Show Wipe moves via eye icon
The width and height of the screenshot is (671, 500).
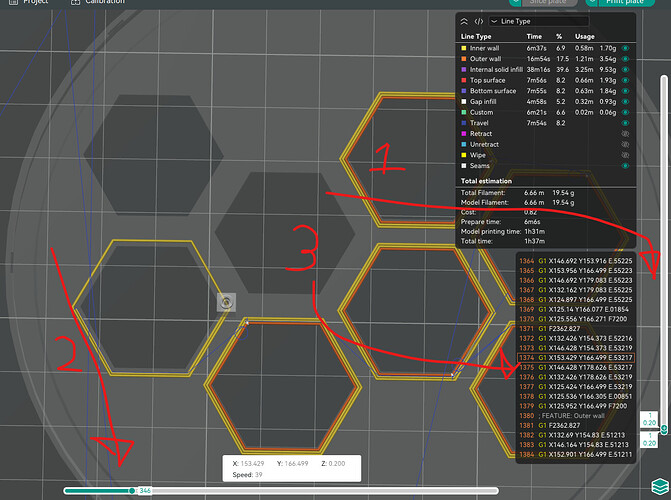click(x=625, y=155)
